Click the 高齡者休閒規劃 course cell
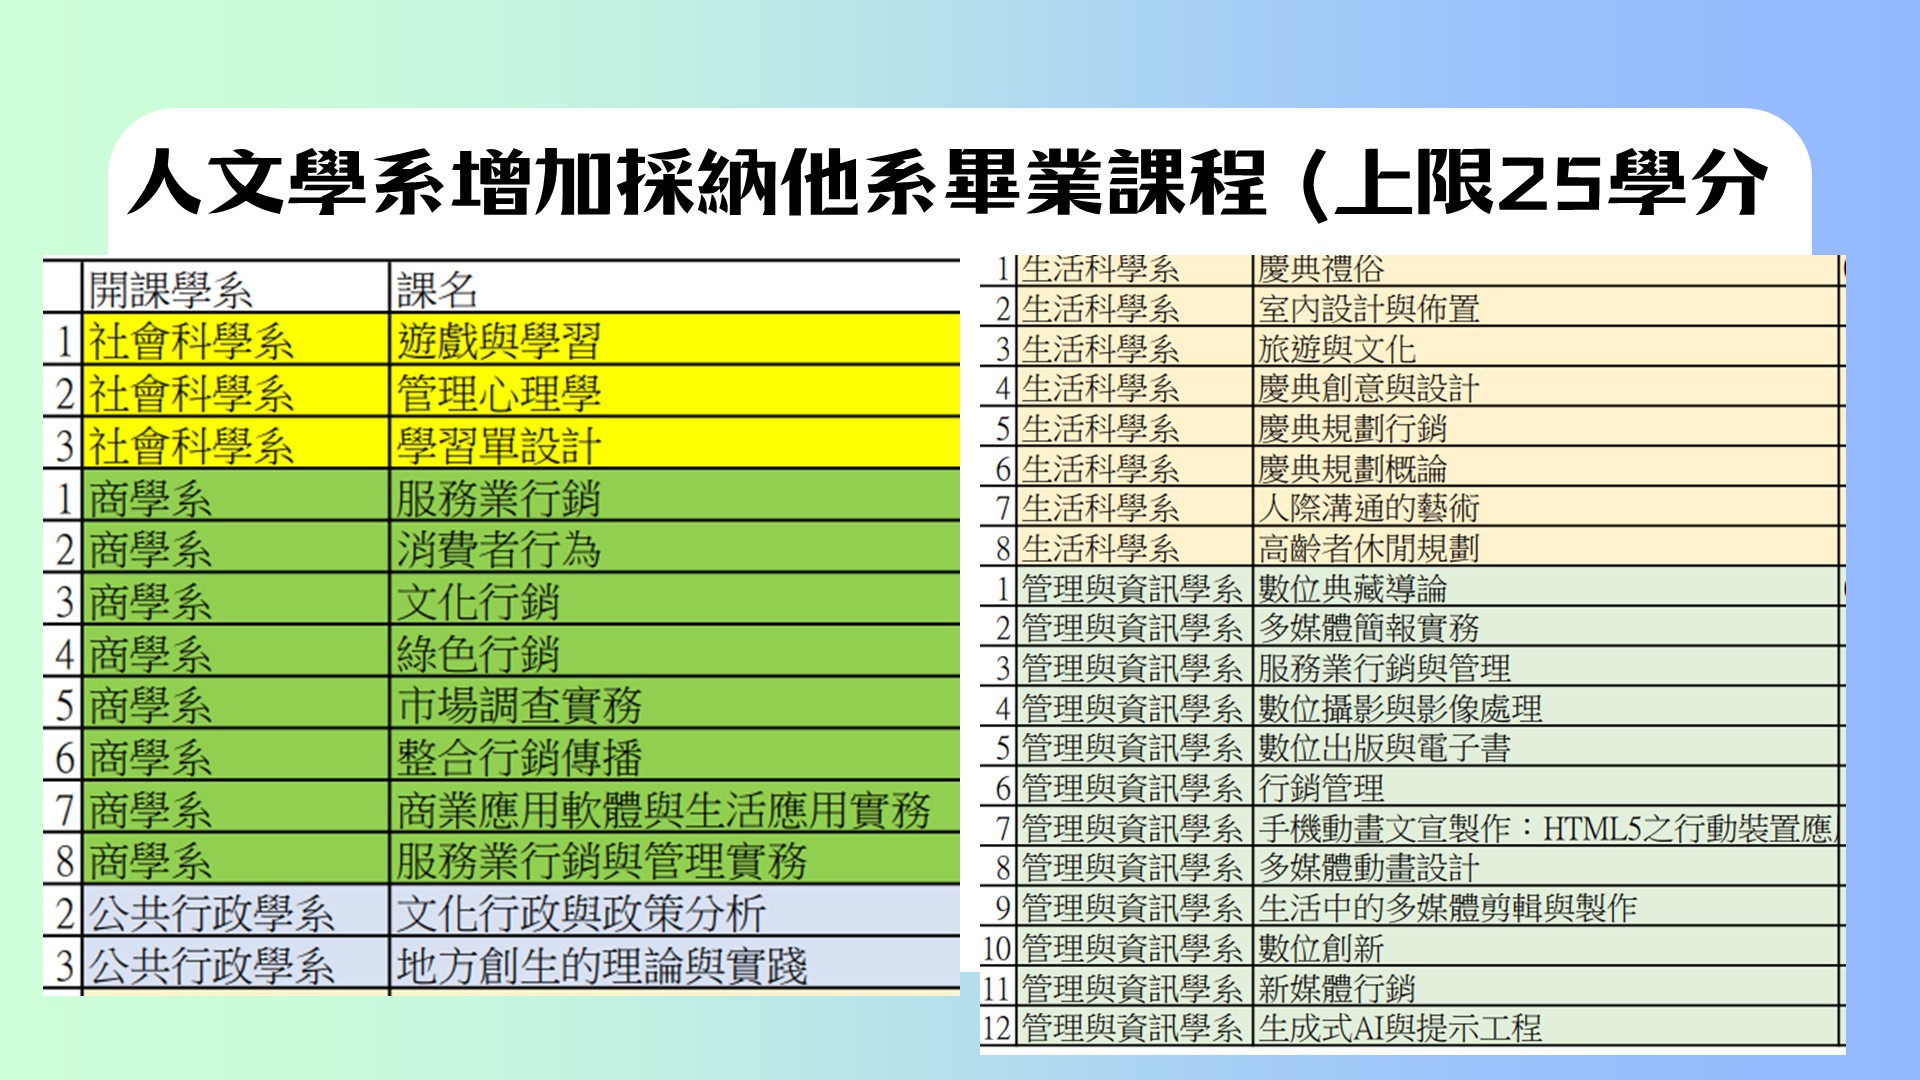The width and height of the screenshot is (1920, 1080). tap(1368, 548)
